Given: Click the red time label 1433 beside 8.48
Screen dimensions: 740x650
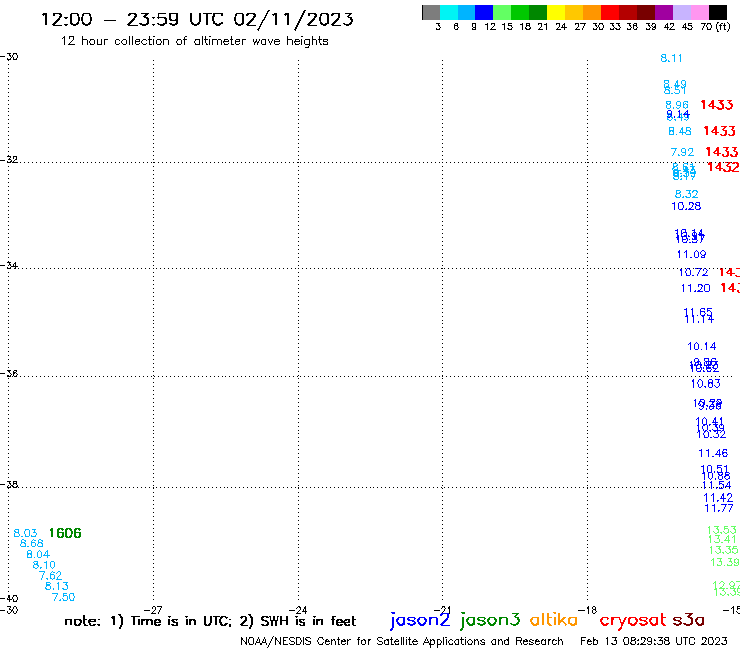Looking at the screenshot, I should 719,131.
